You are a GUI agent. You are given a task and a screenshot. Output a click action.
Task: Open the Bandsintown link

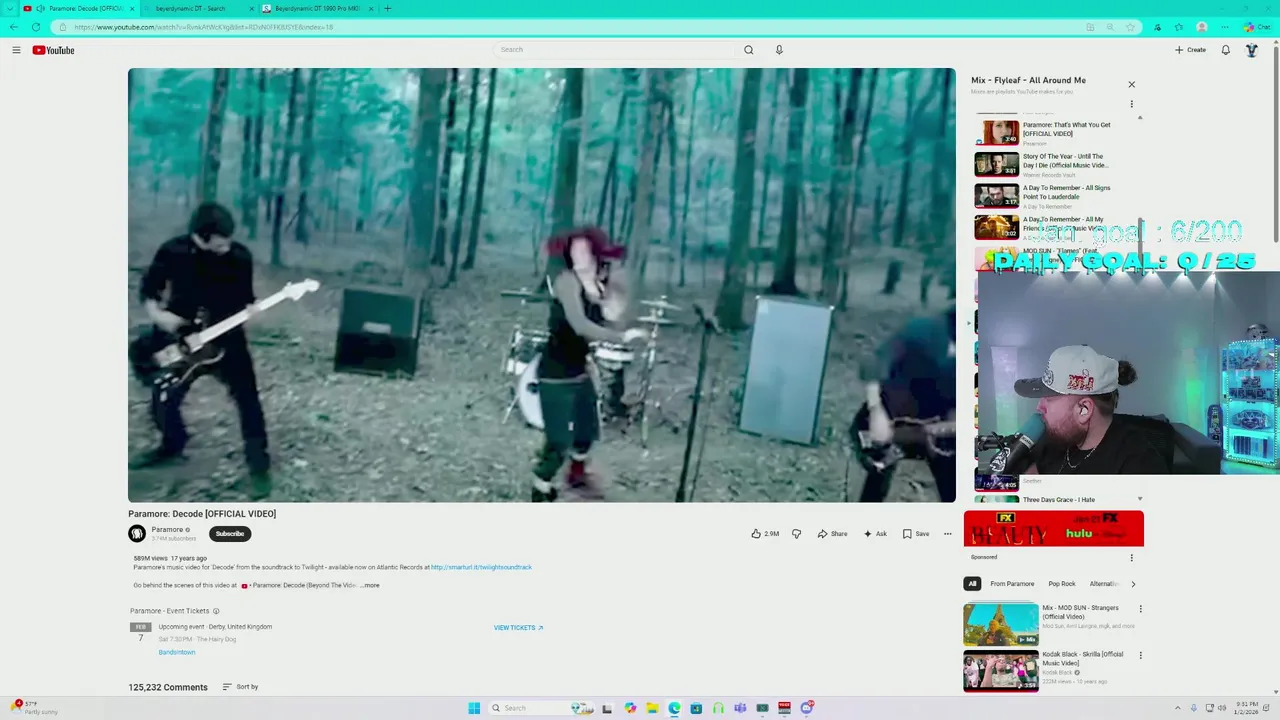point(177,652)
